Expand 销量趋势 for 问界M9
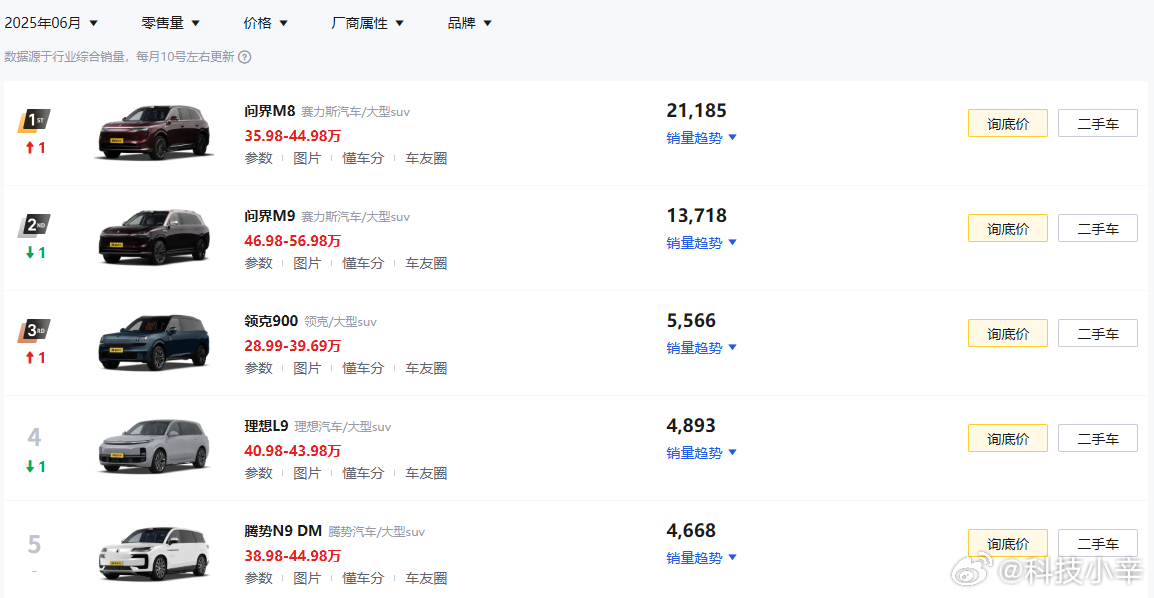The width and height of the screenshot is (1154, 598). 701,243
